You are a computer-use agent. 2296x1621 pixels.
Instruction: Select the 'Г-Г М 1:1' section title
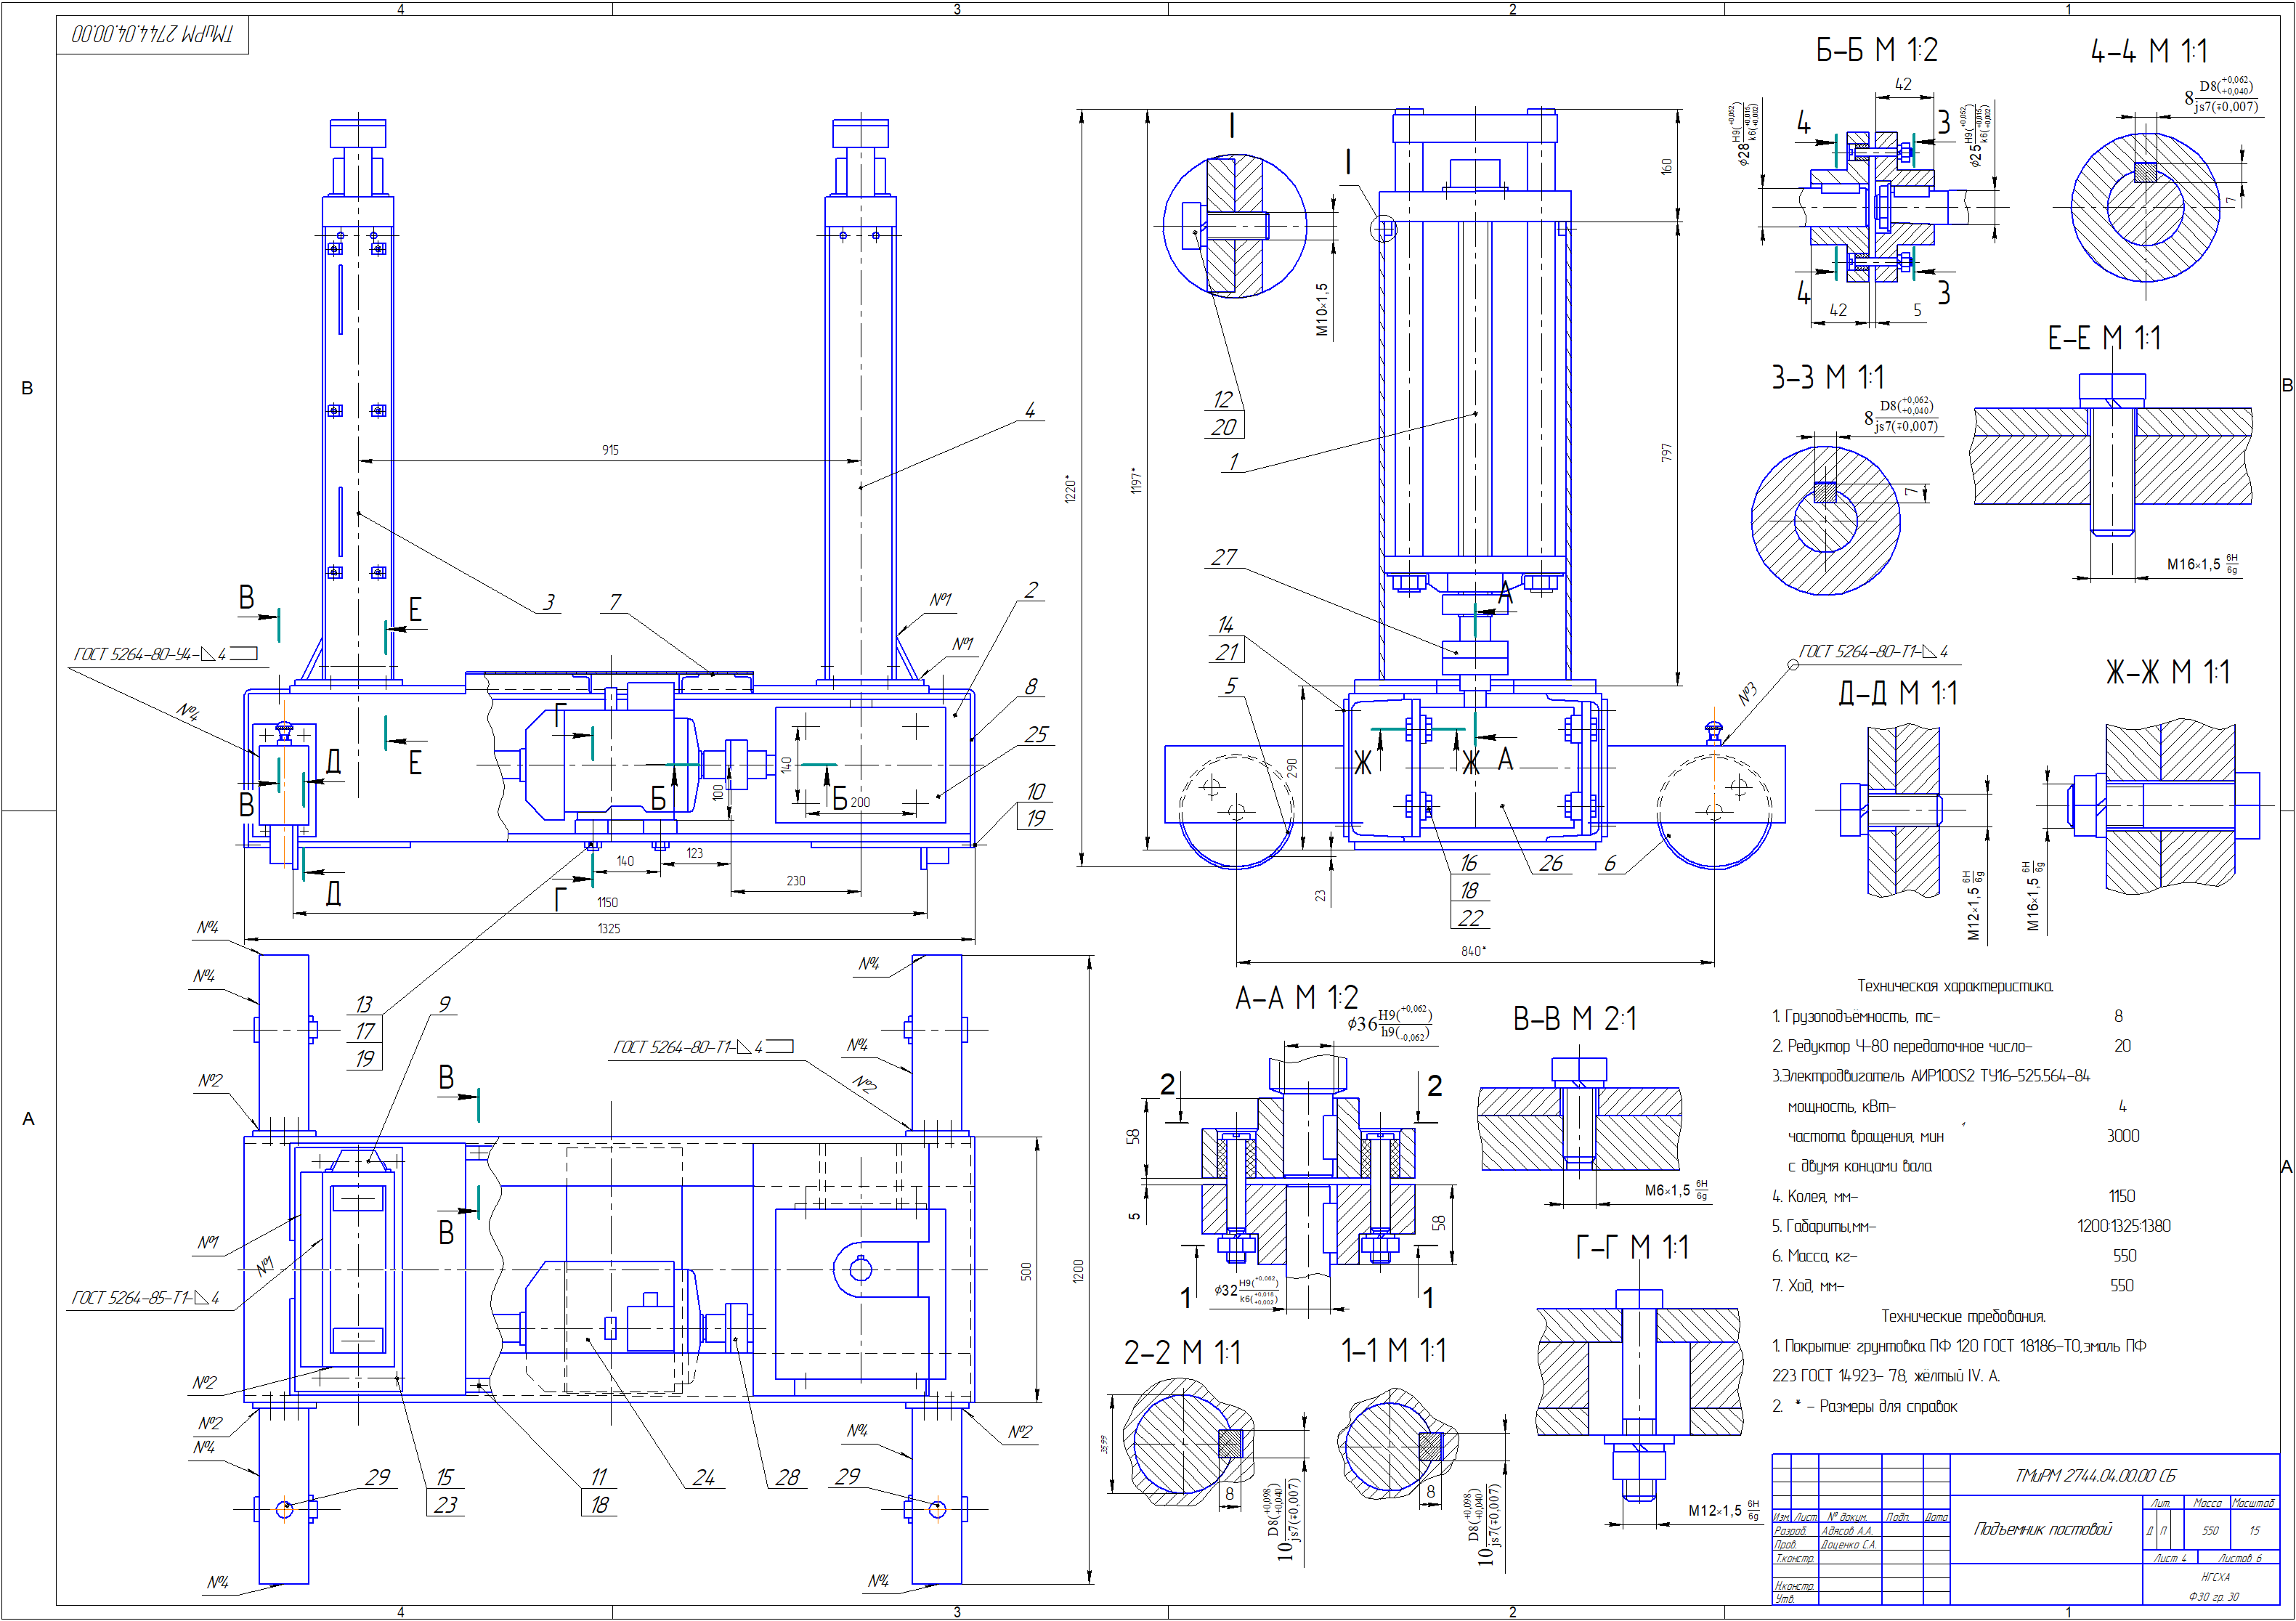coord(1632,1247)
